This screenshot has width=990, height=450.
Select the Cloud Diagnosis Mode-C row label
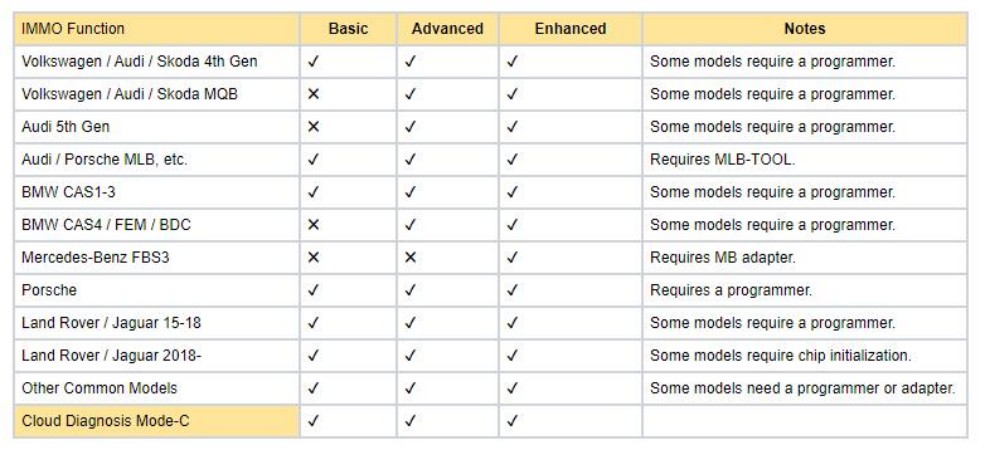[105, 421]
